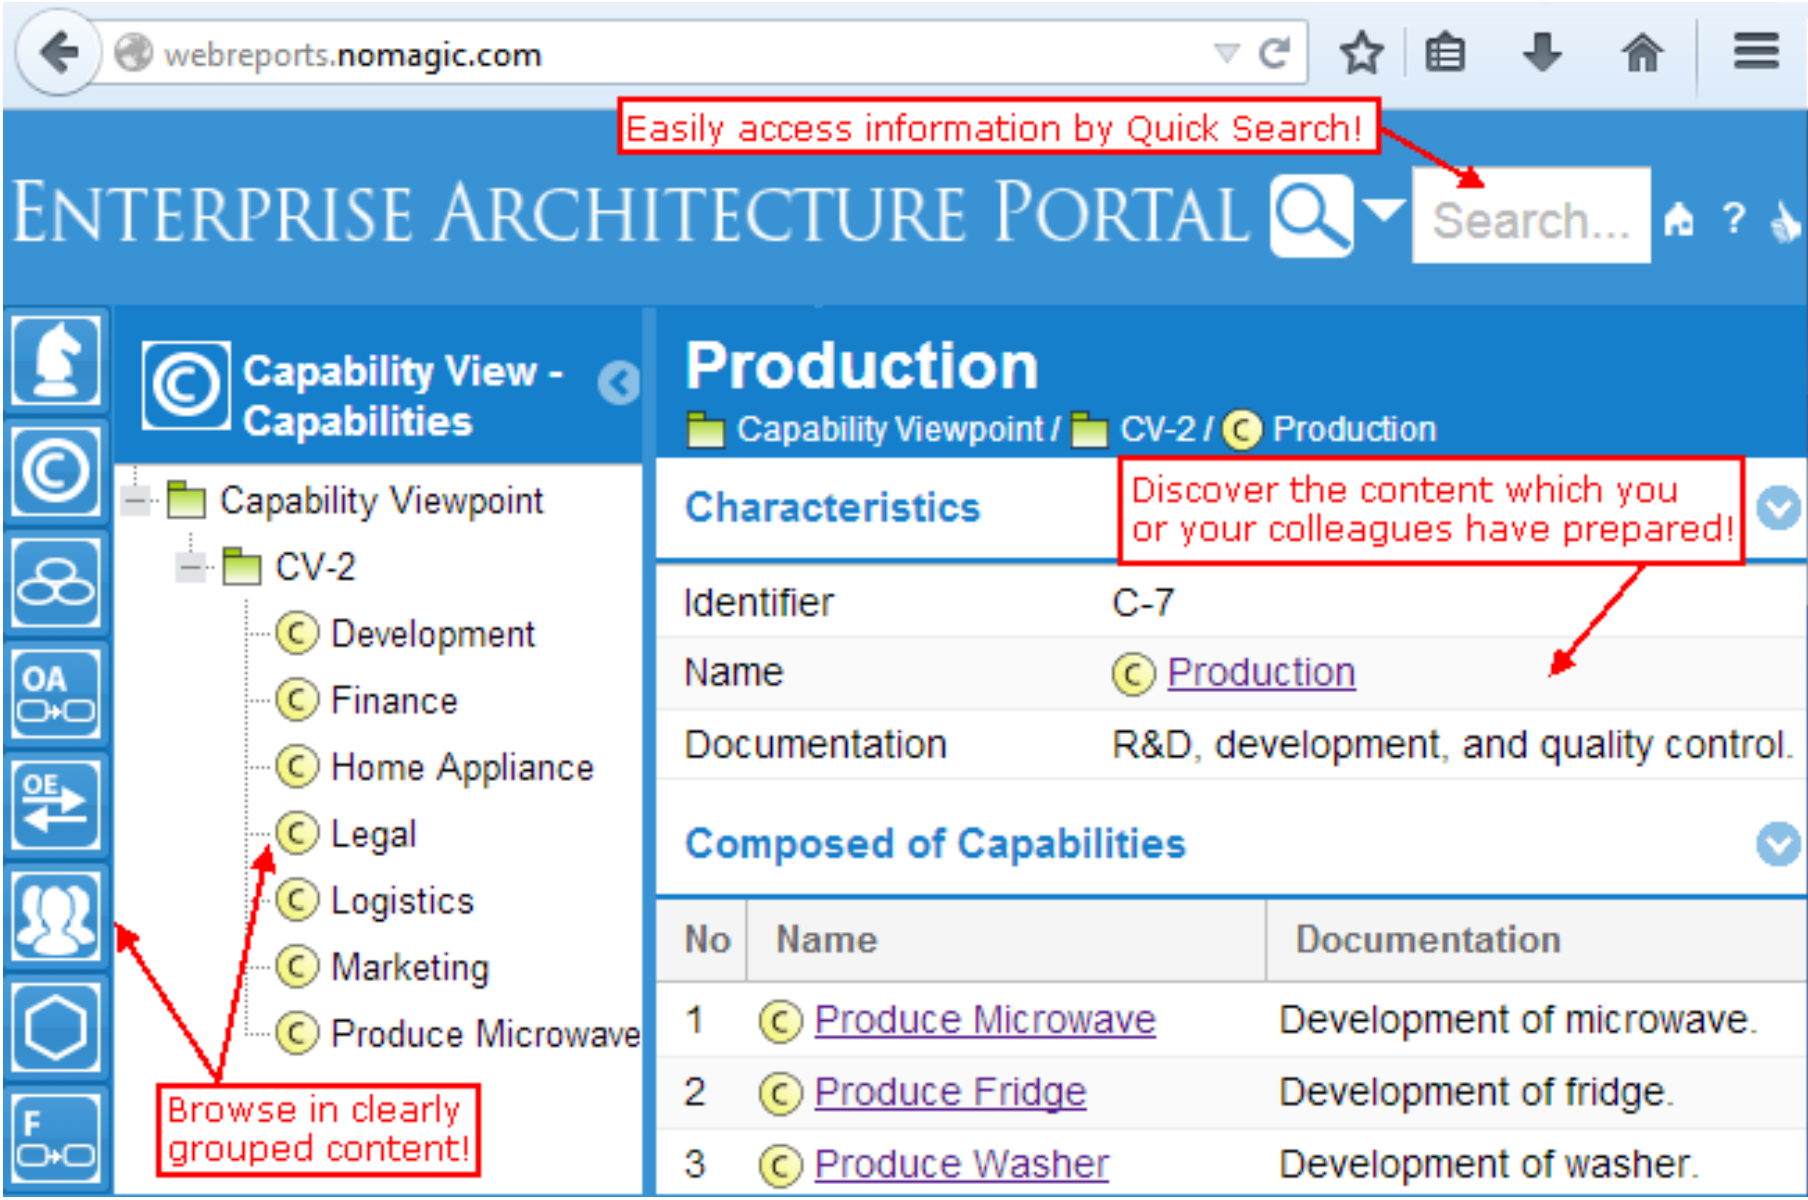
Task: Select Legal capability in tree
Action: point(346,833)
